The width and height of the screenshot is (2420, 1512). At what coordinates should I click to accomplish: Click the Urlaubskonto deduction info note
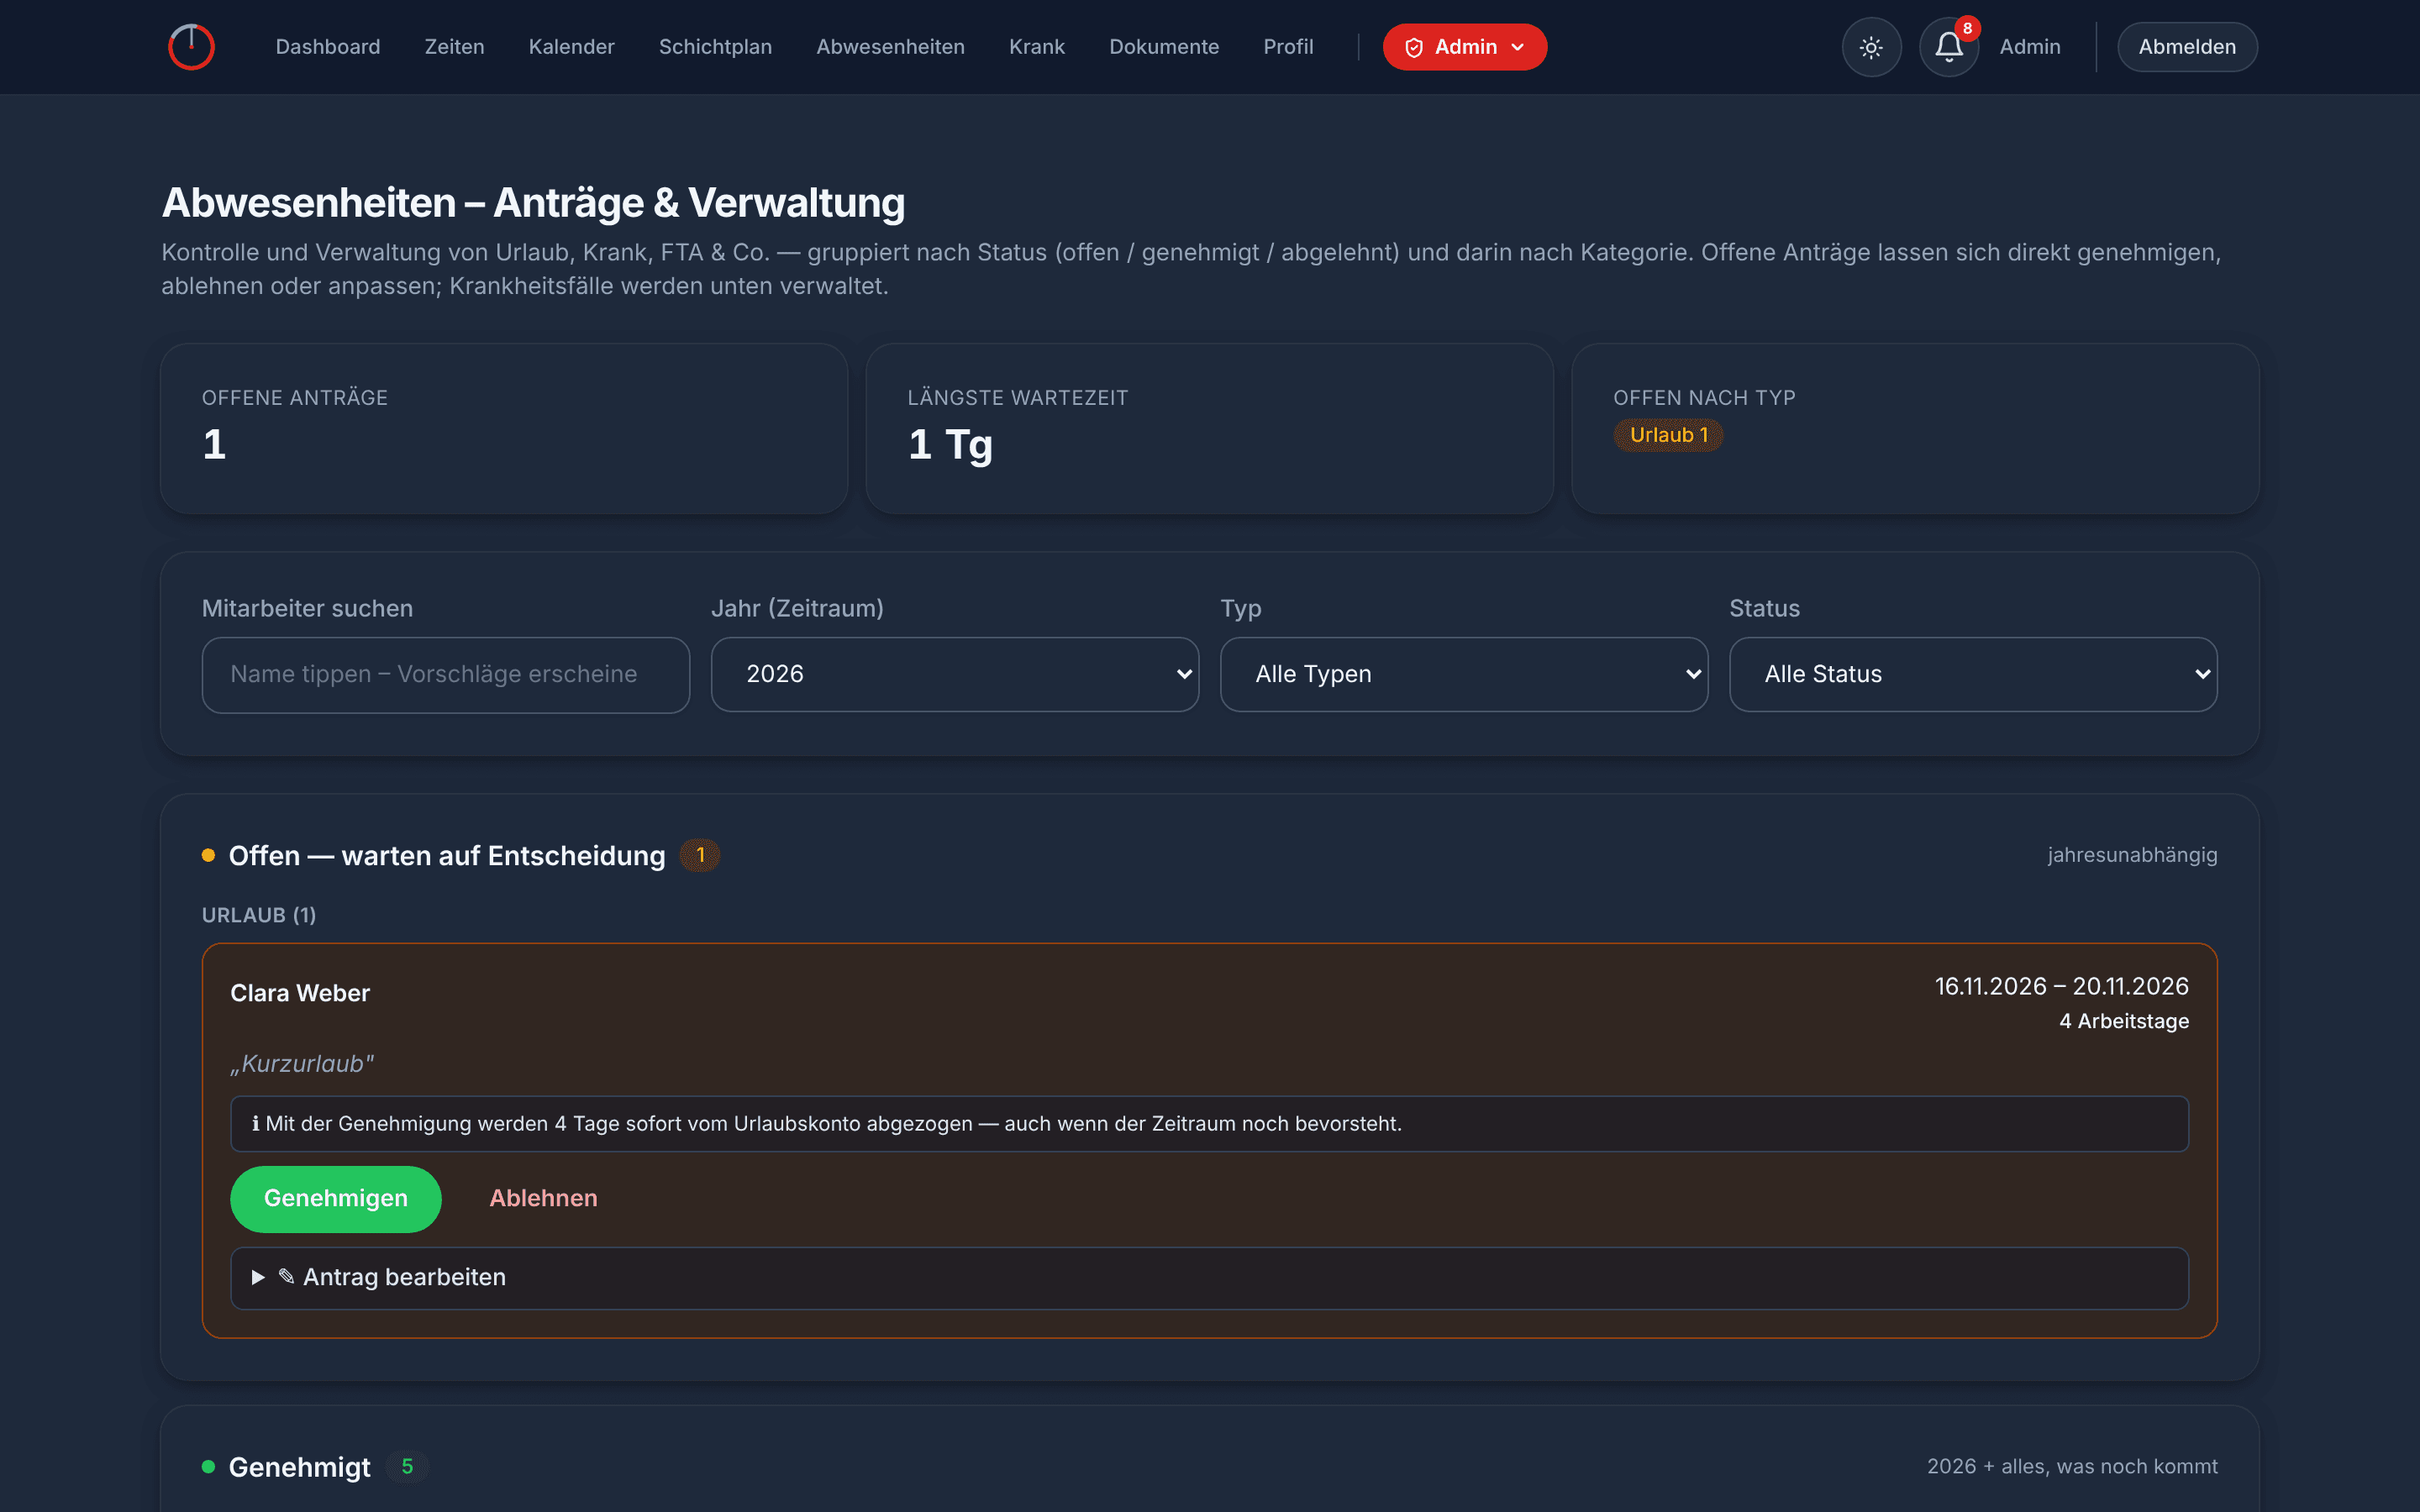click(x=1209, y=1124)
